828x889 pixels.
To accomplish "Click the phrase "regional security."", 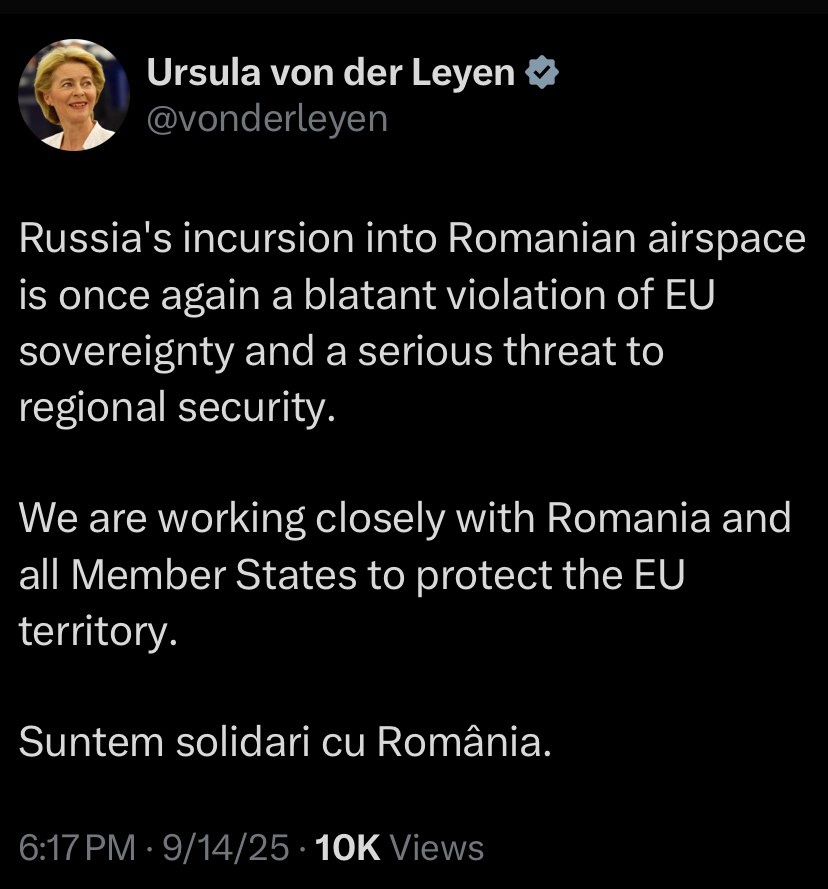I will click(178, 407).
